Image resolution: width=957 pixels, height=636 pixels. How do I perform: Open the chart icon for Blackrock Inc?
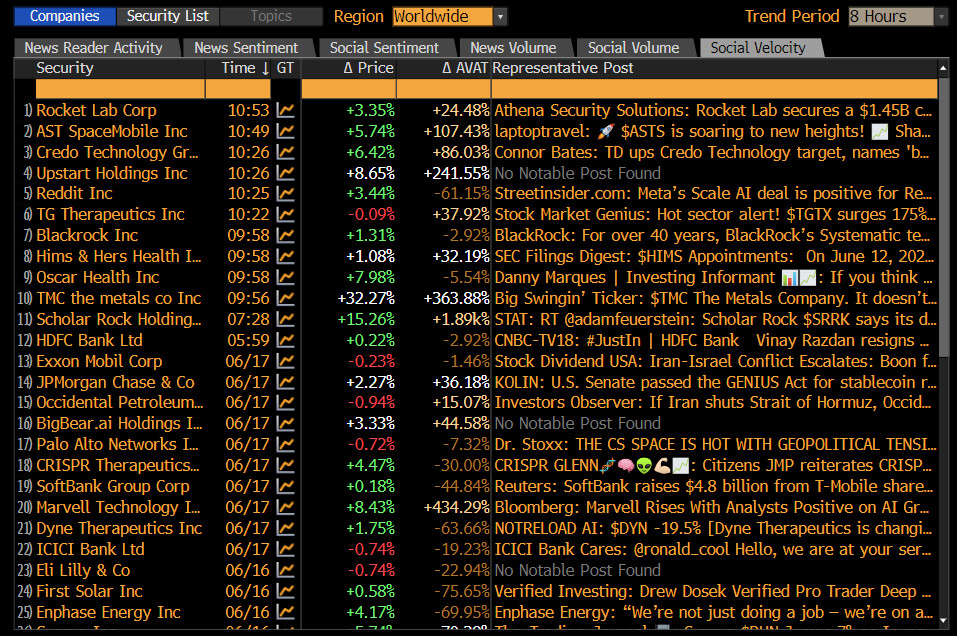click(285, 236)
